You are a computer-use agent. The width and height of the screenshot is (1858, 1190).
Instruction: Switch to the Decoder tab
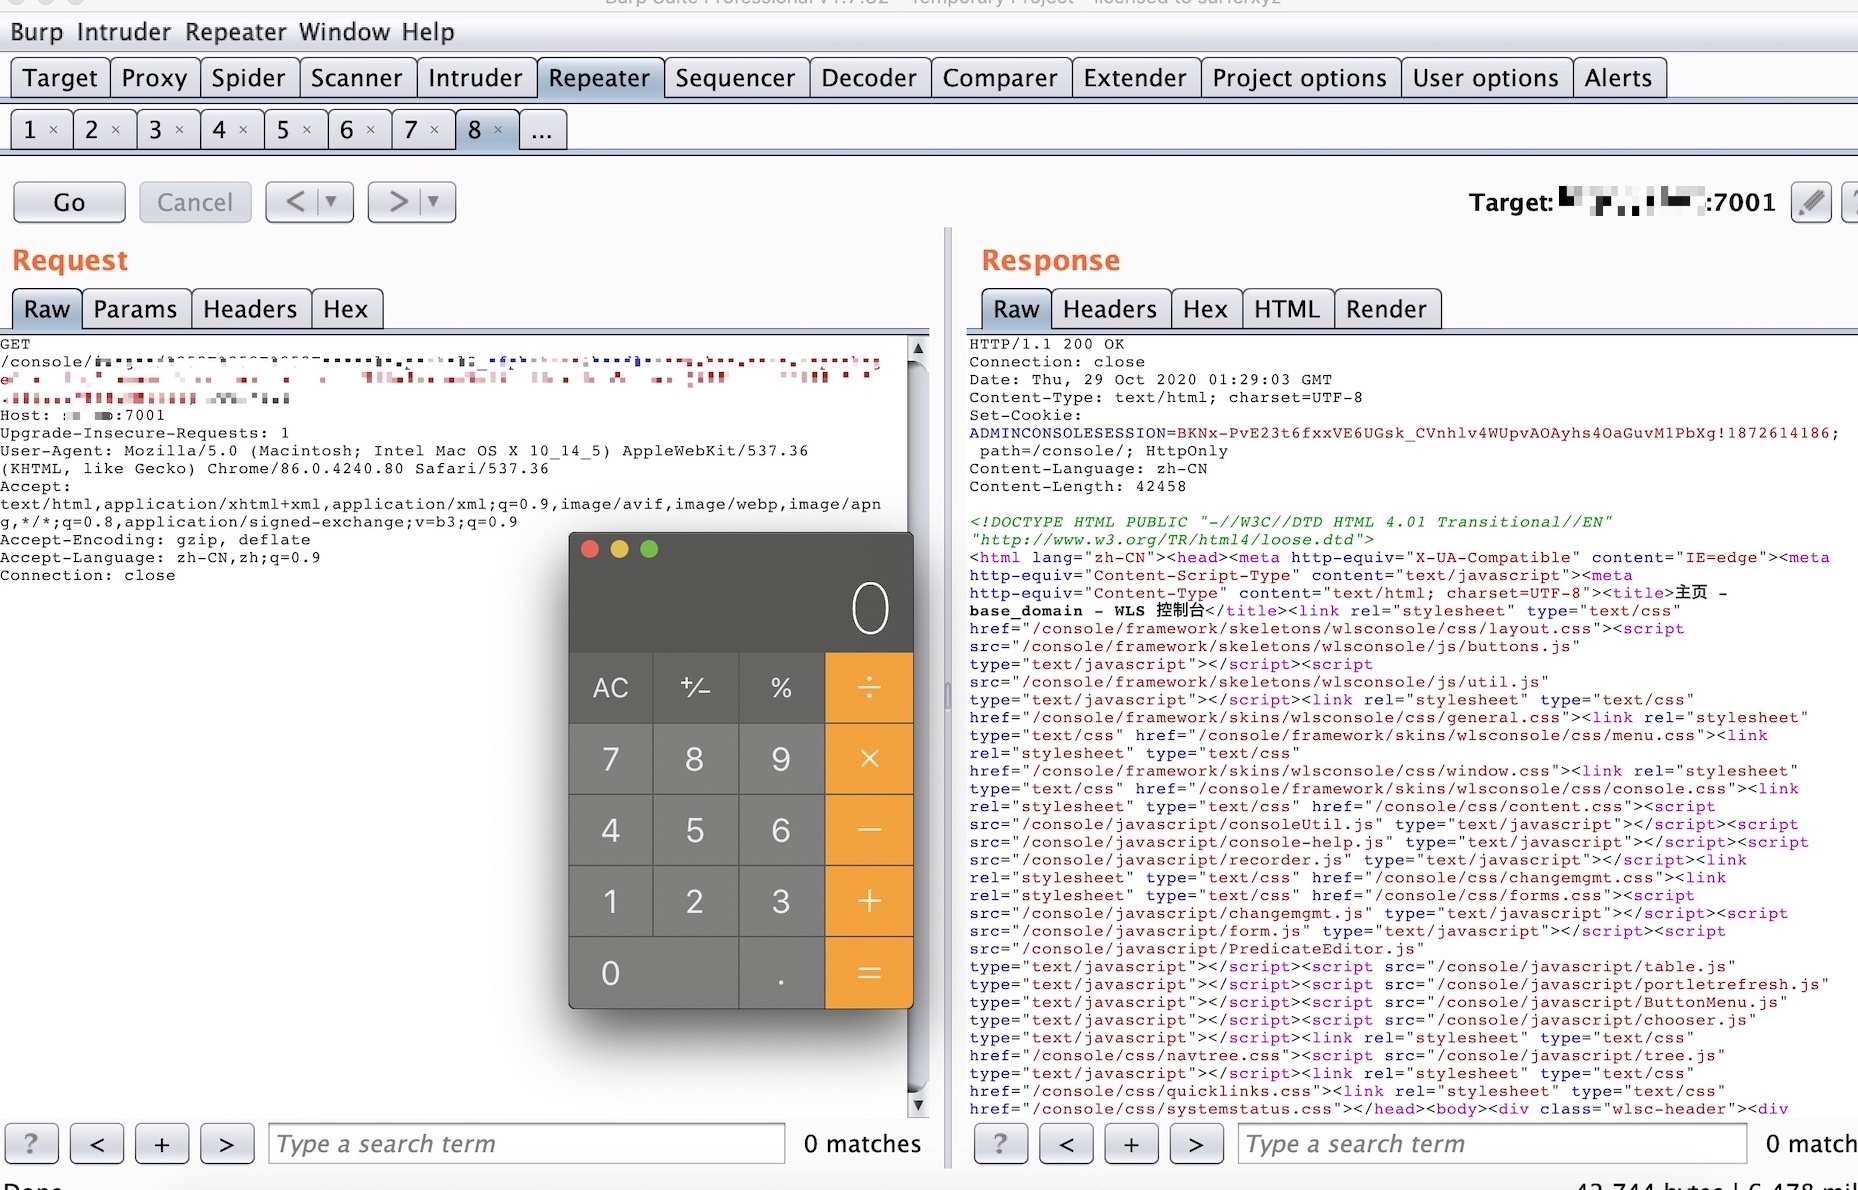click(869, 78)
